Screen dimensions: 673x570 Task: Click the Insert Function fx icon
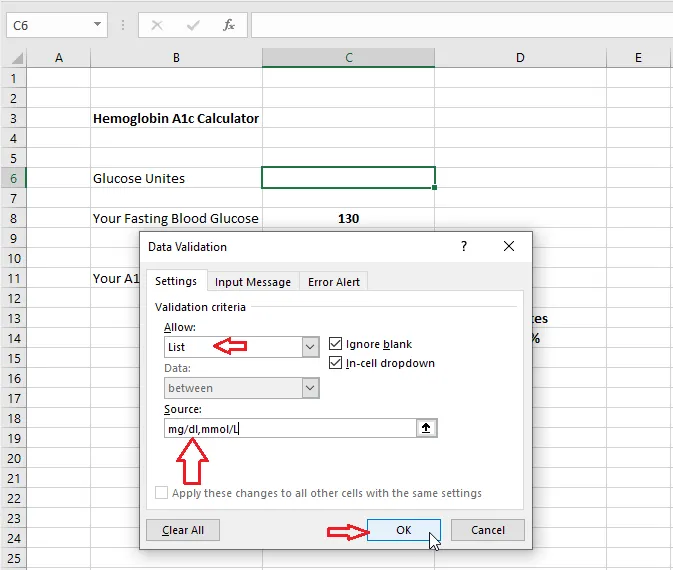coord(229,25)
